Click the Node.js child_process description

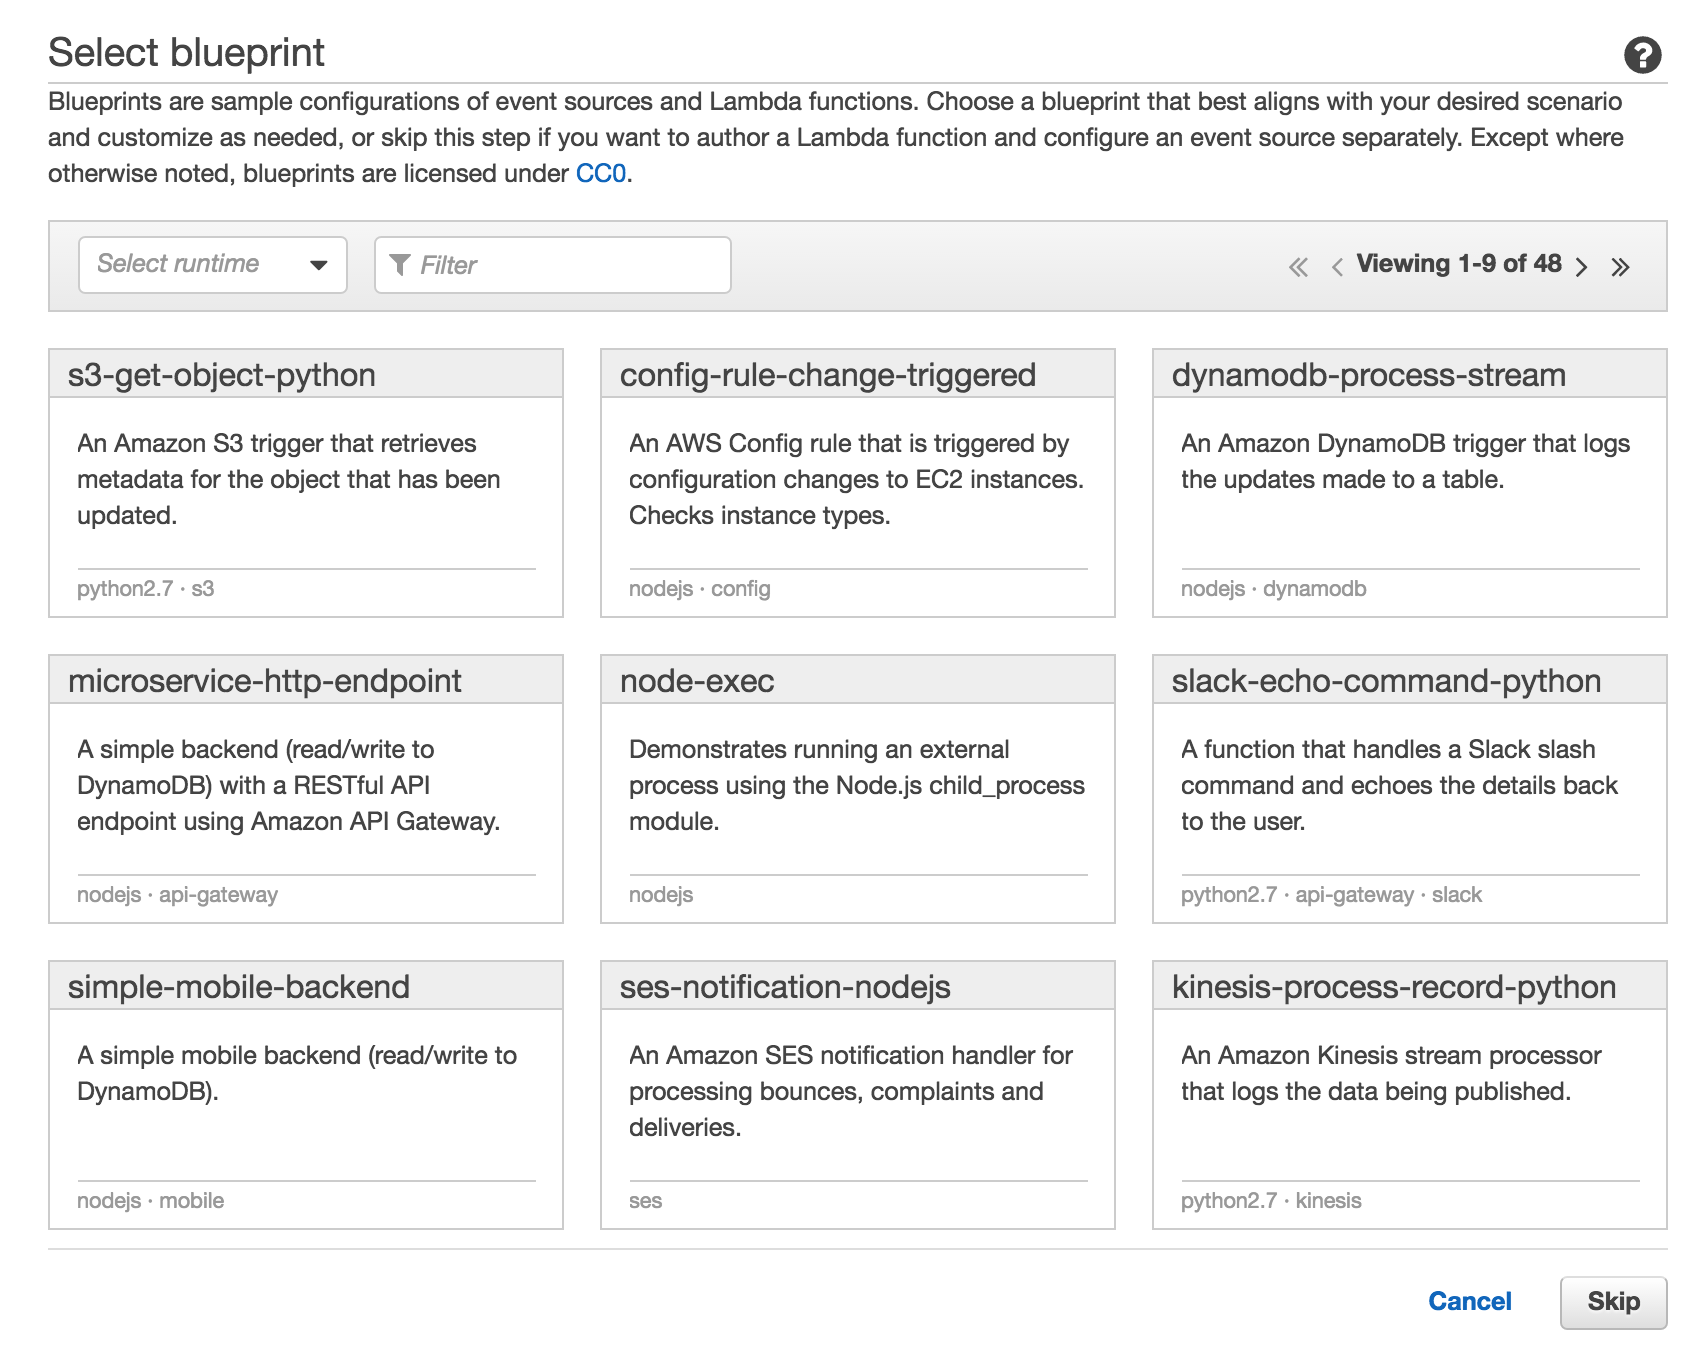(x=857, y=786)
